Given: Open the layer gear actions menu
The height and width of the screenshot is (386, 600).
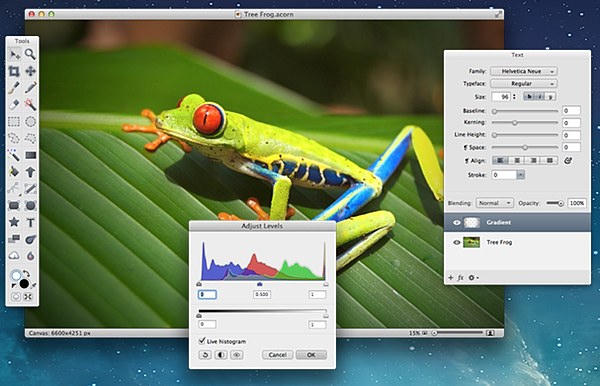Looking at the screenshot, I should (x=473, y=278).
